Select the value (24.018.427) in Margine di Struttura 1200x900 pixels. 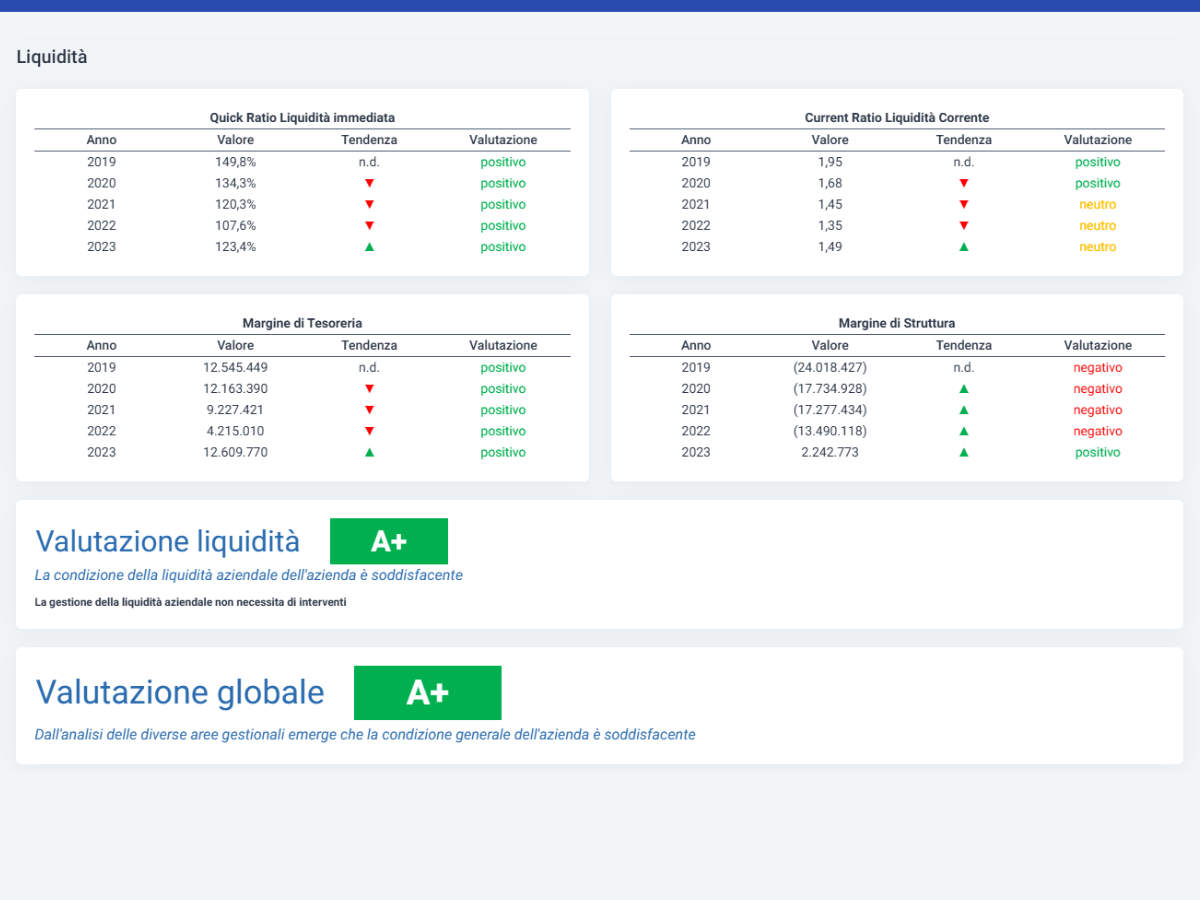point(830,367)
